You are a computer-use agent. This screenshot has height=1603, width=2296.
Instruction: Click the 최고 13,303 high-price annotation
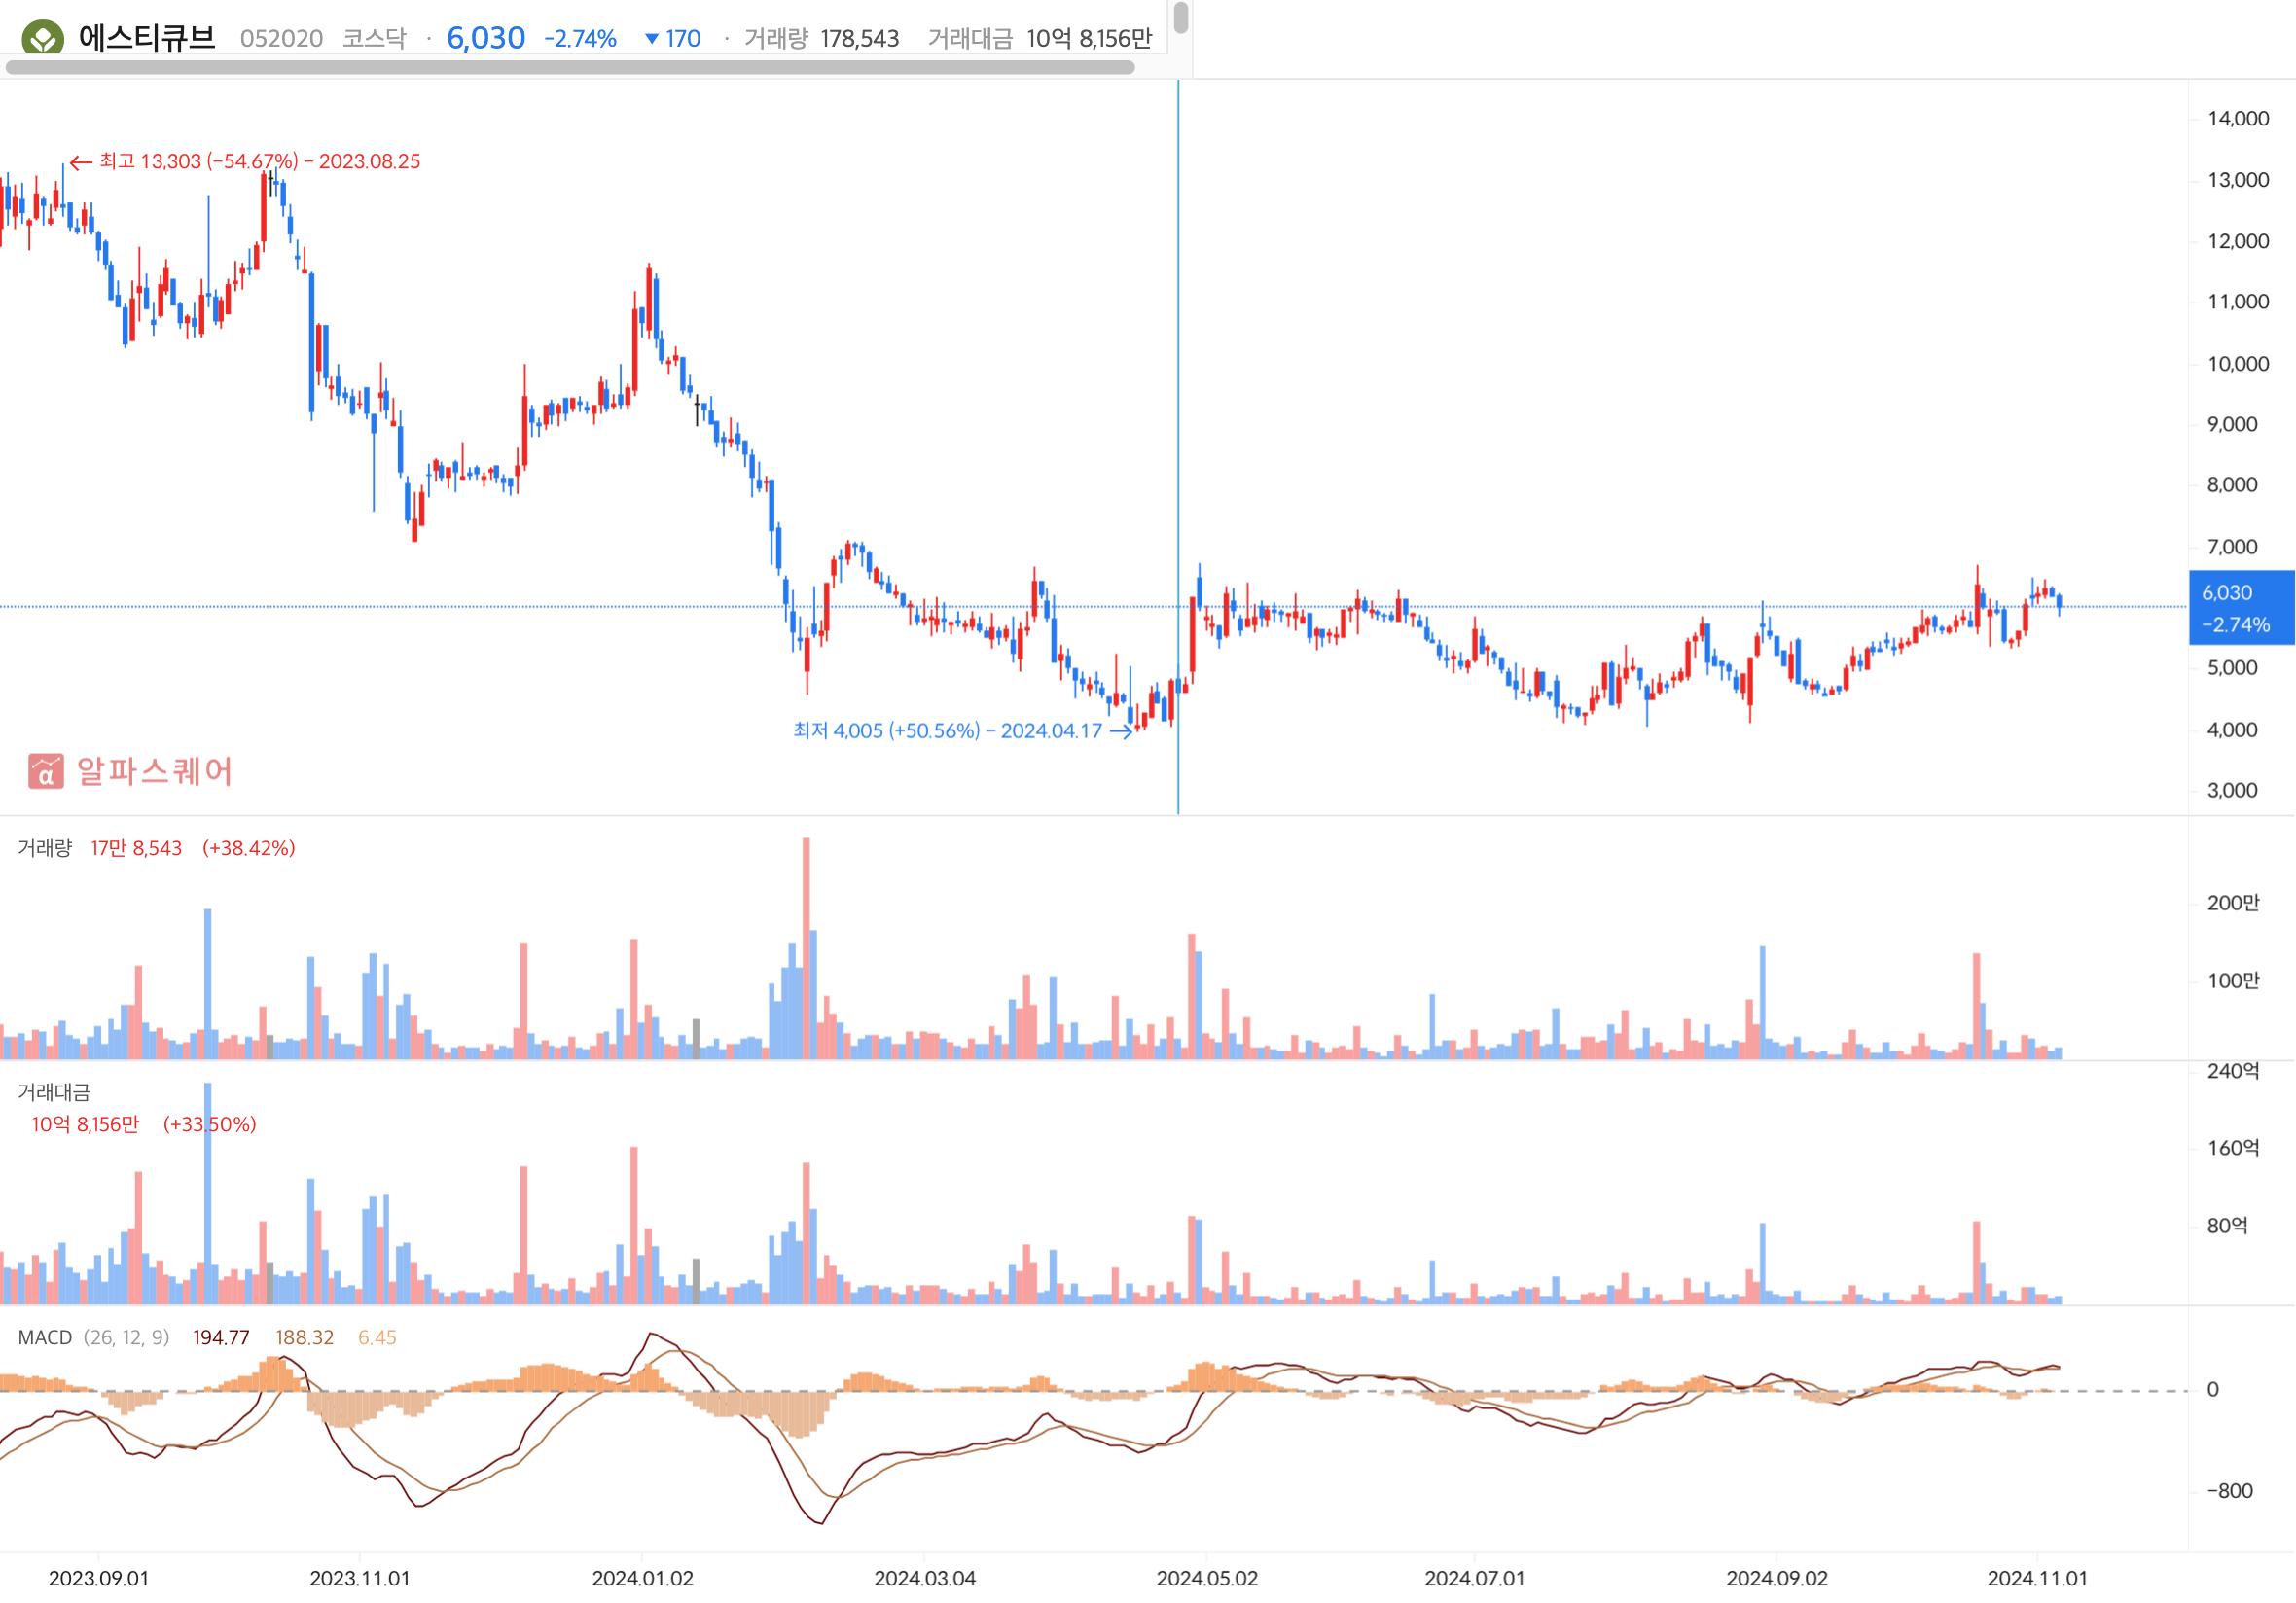click(x=245, y=161)
